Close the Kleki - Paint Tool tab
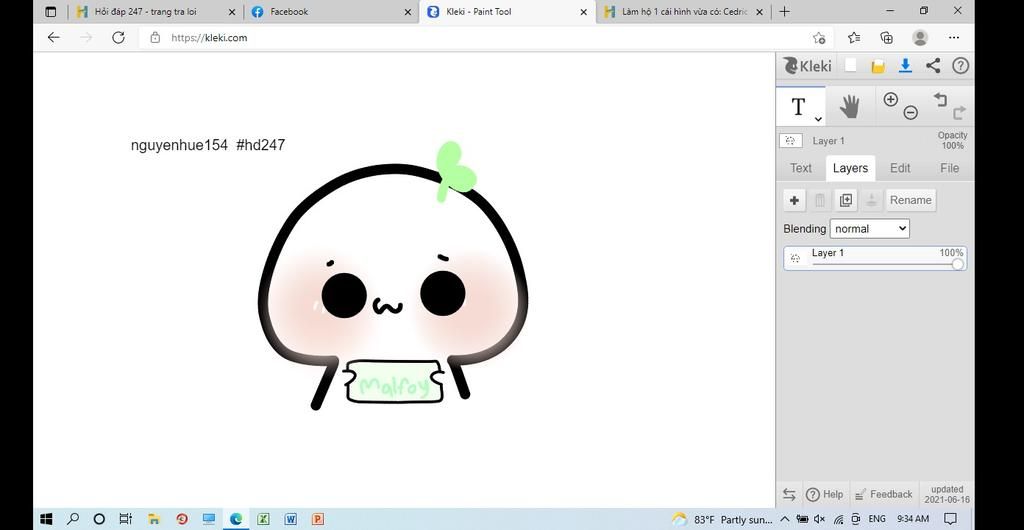 click(583, 12)
